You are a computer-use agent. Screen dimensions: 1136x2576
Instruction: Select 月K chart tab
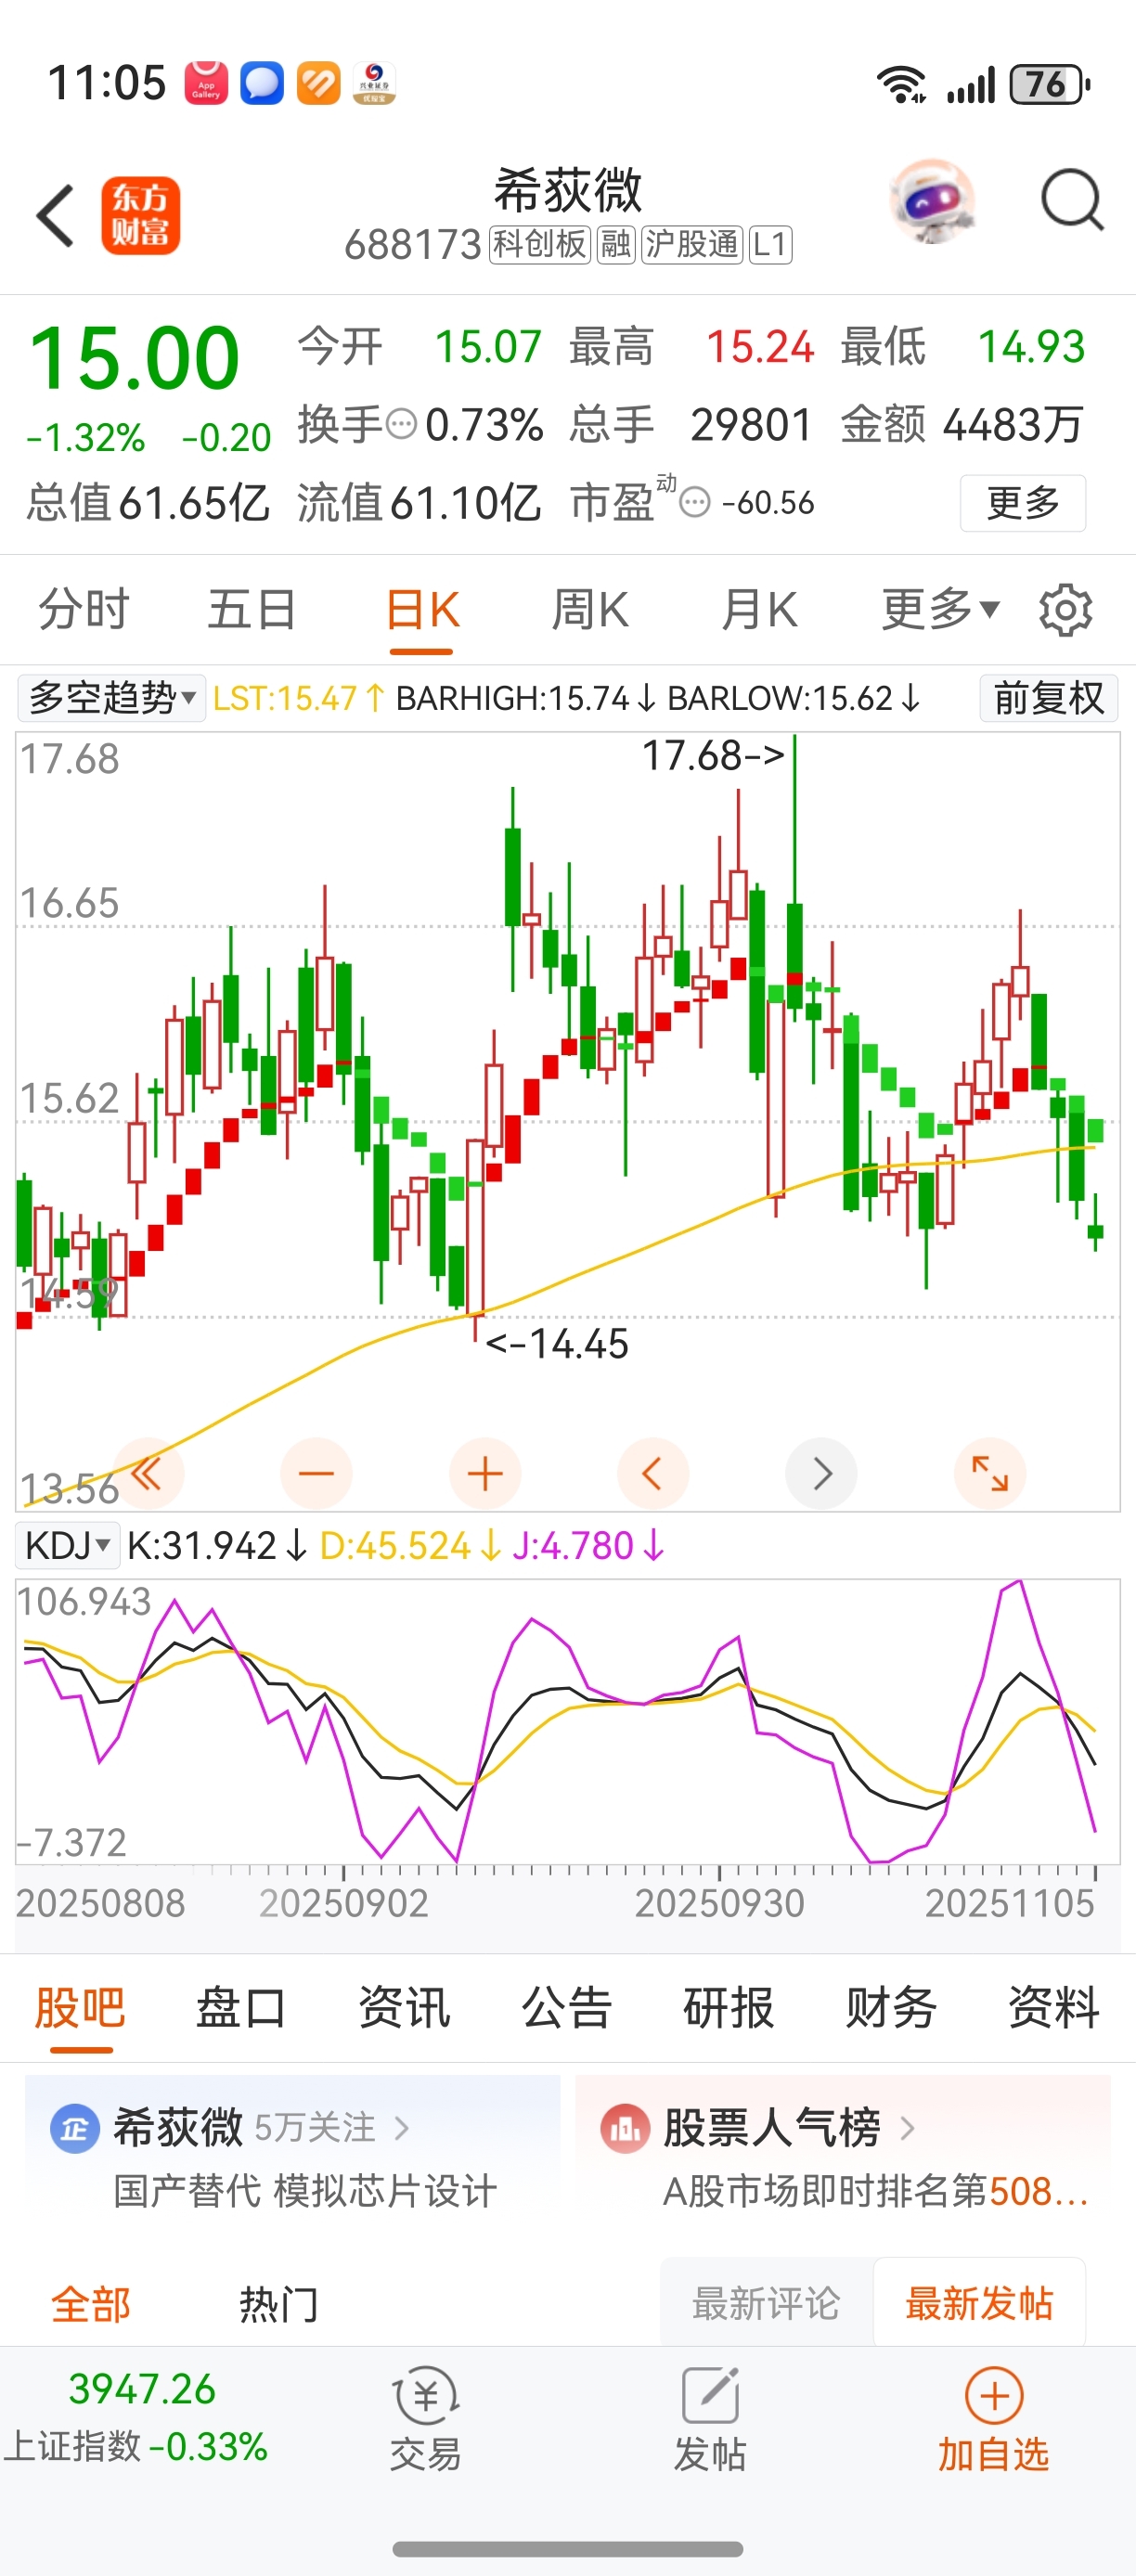[x=759, y=609]
